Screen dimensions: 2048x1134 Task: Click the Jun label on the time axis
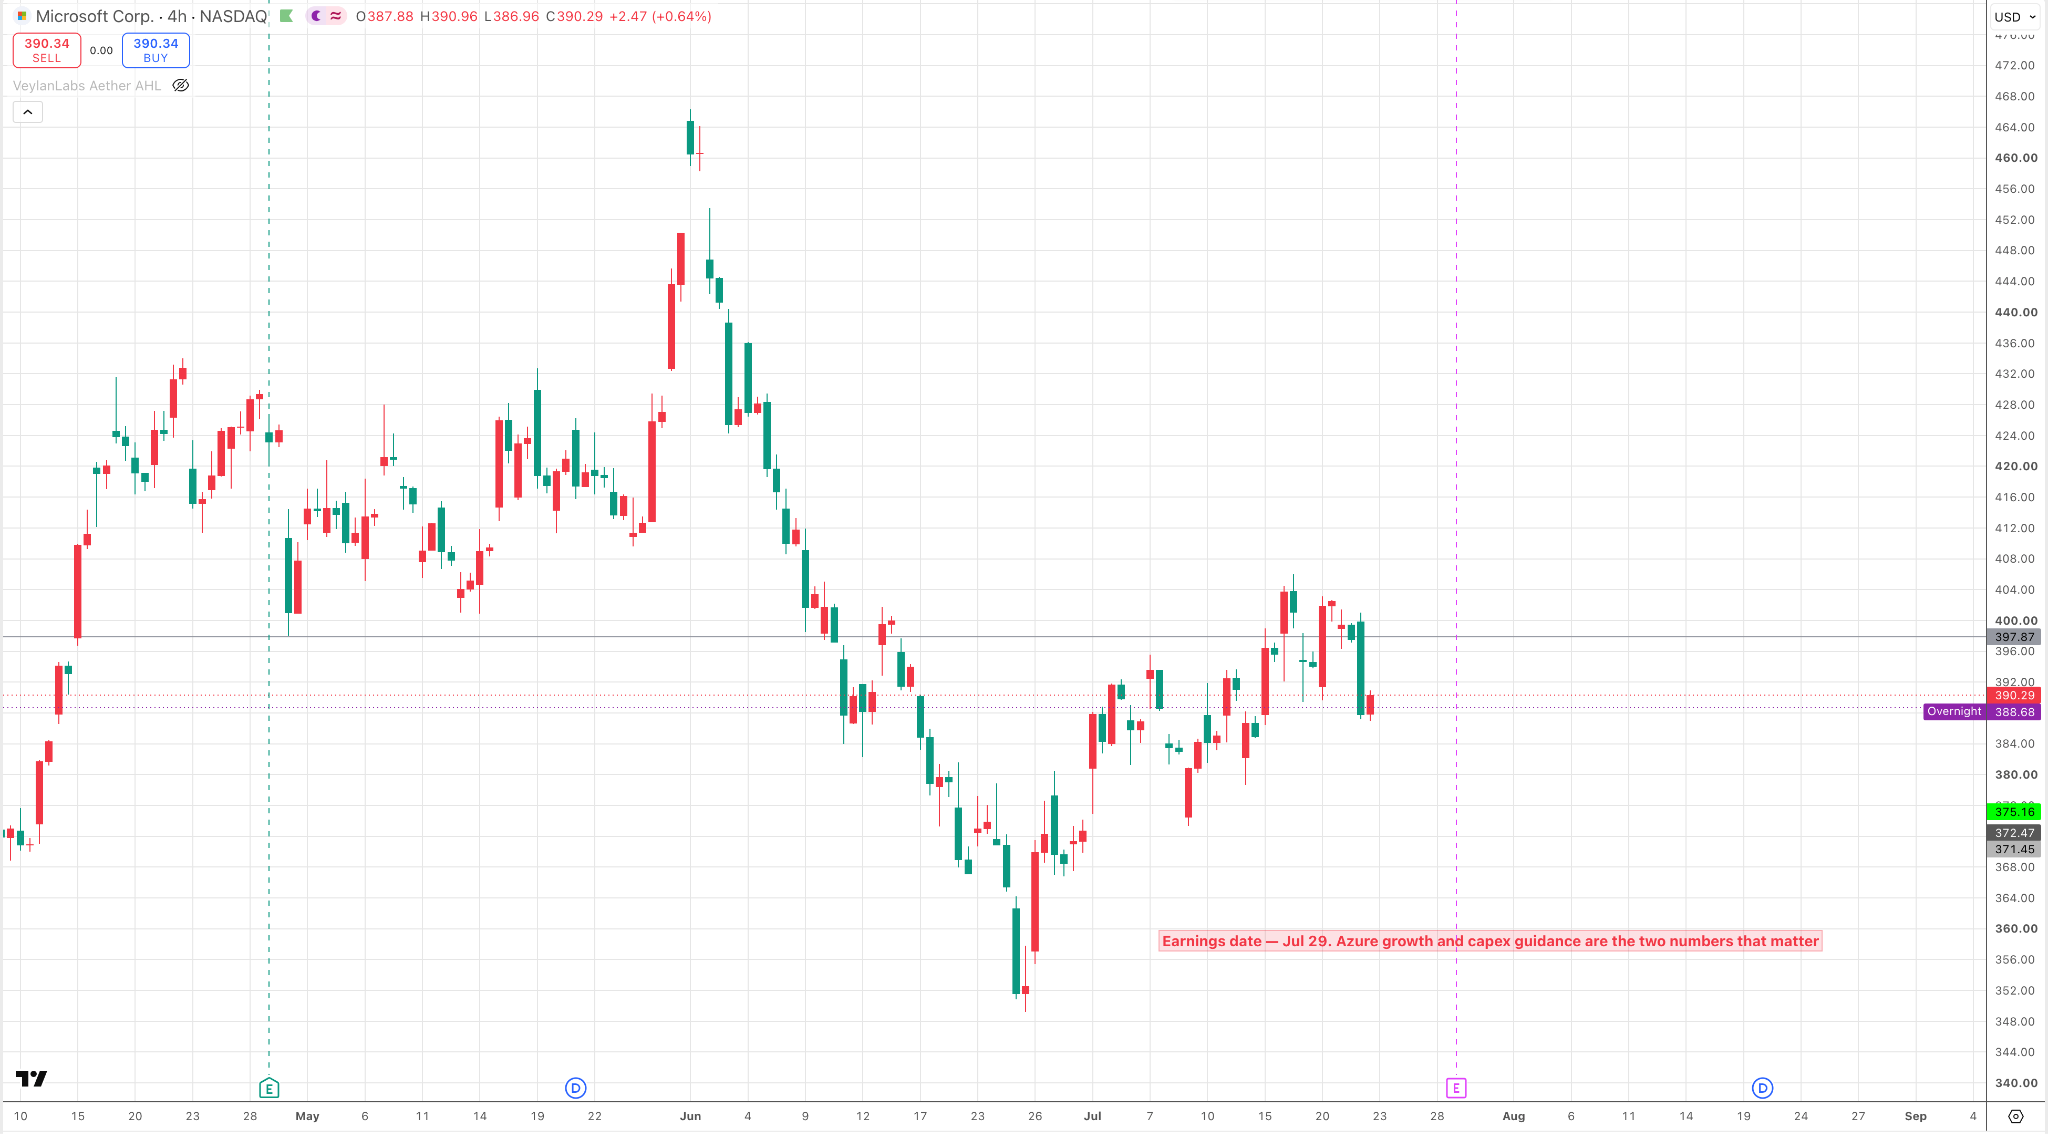690,1116
